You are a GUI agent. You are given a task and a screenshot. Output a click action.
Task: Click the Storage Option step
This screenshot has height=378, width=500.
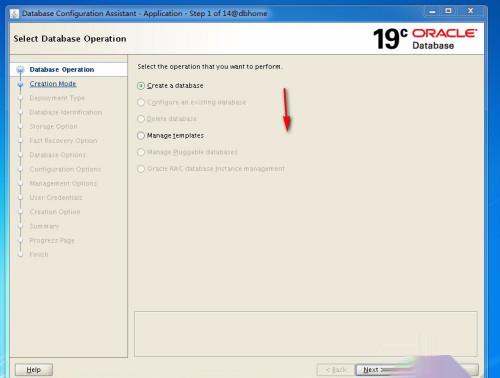pos(53,126)
